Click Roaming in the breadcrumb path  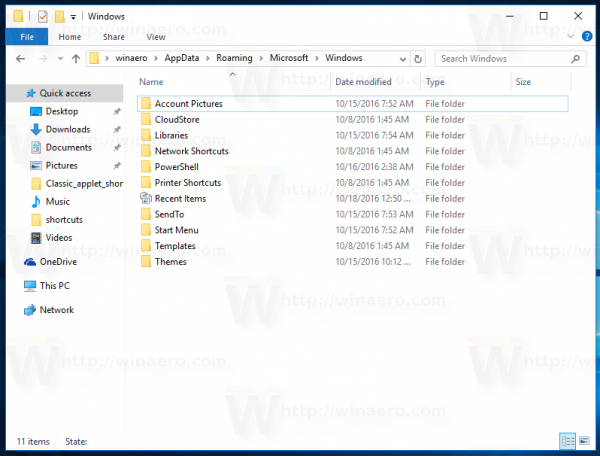[x=234, y=58]
